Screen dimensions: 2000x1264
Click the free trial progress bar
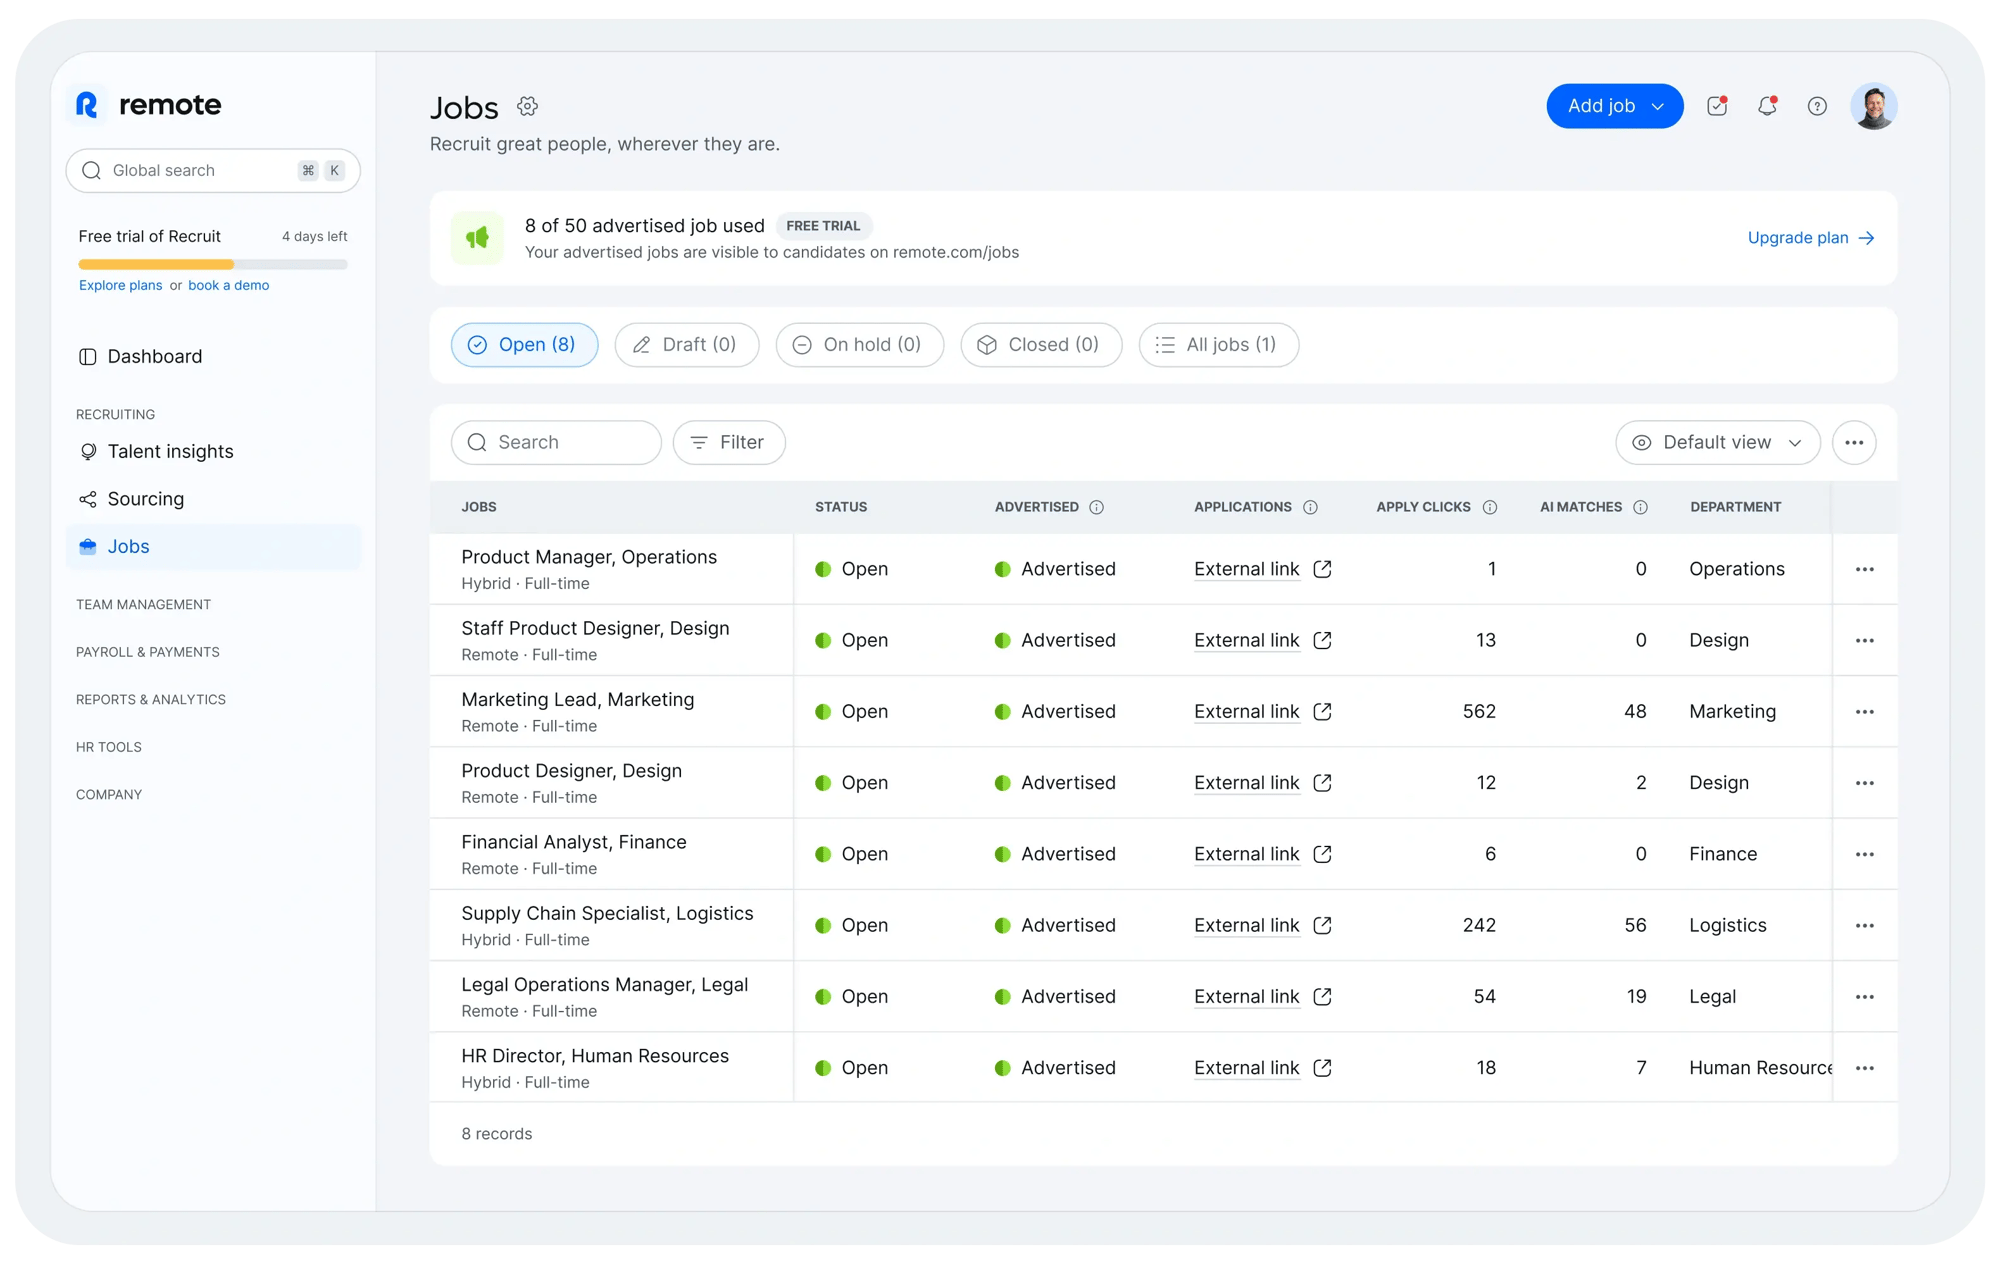coord(213,265)
